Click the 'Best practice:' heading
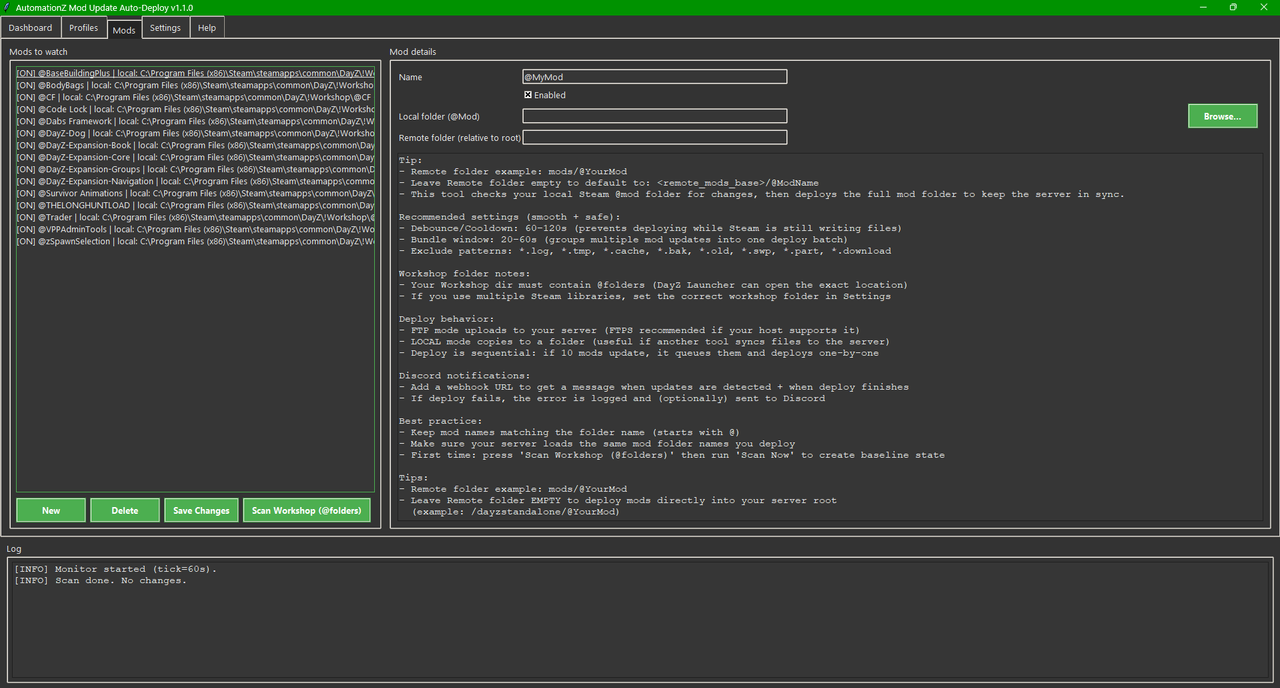The image size is (1280, 688). point(439,421)
